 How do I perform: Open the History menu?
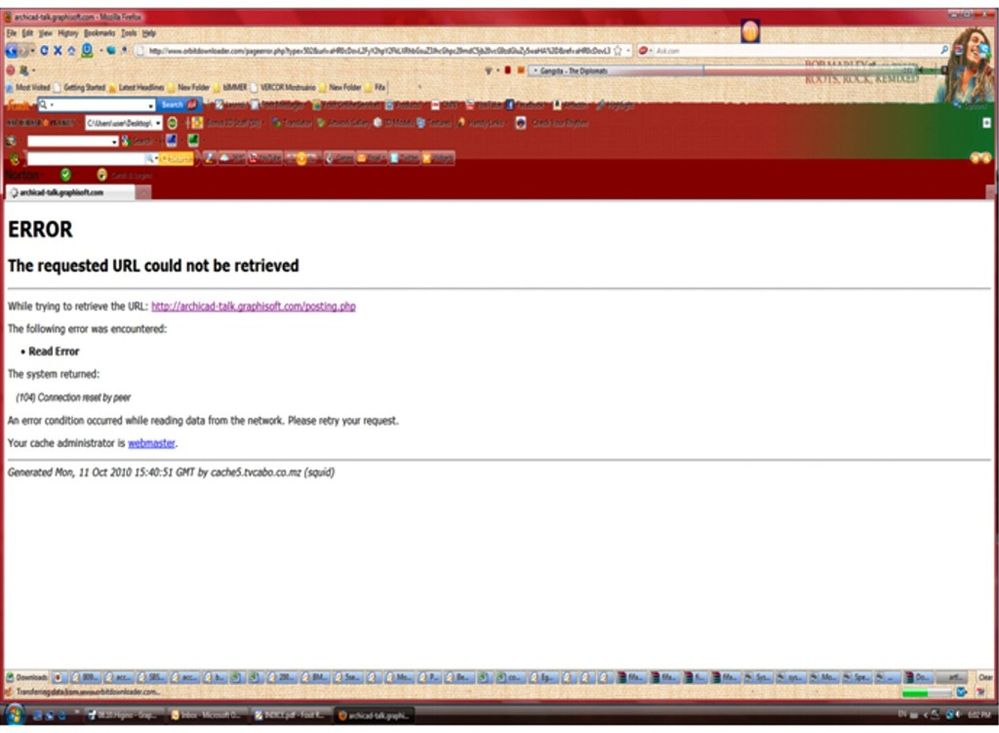(68, 33)
